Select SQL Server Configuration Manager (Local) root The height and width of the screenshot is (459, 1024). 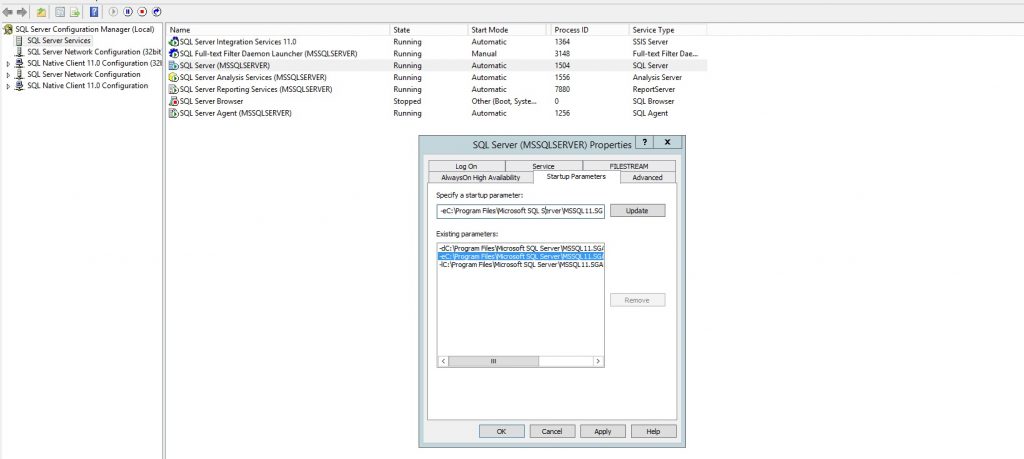85,29
